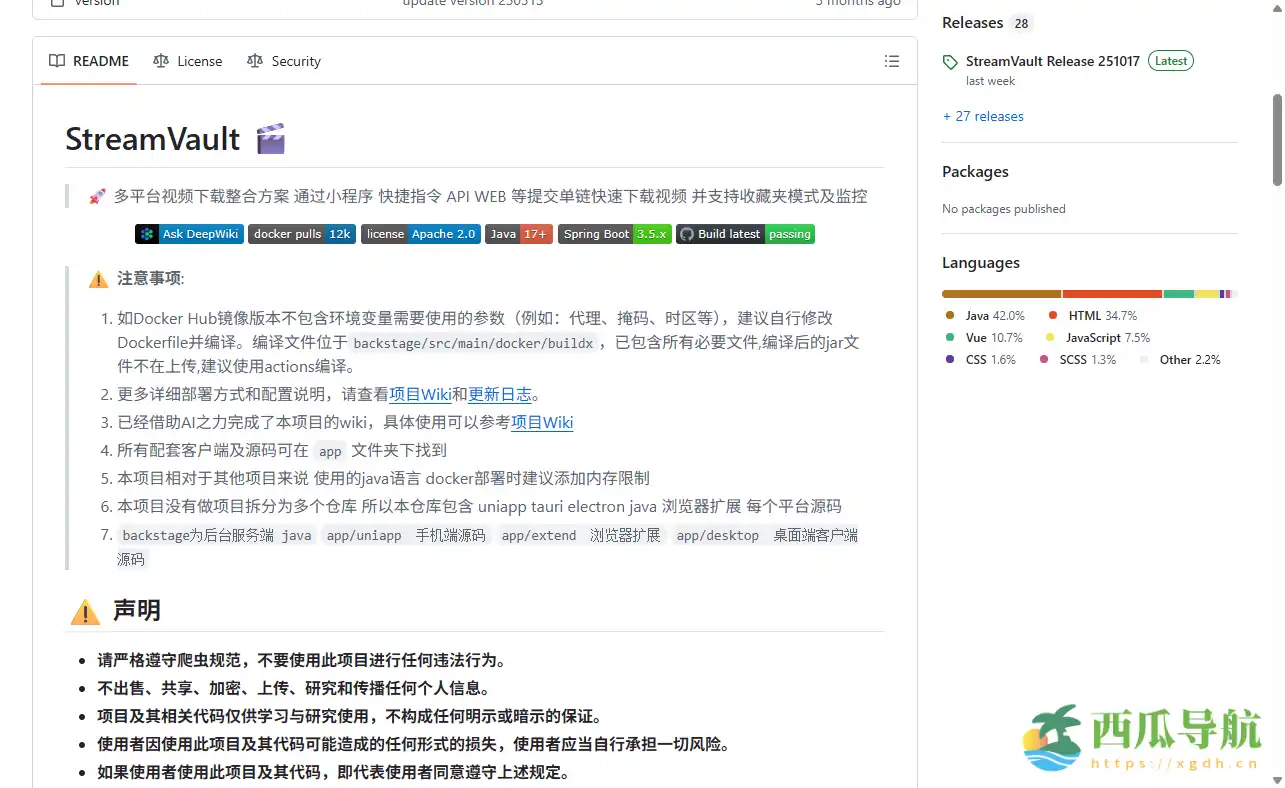The width and height of the screenshot is (1285, 788).
Task: Click the docker pulls 12k badge
Action: click(301, 234)
